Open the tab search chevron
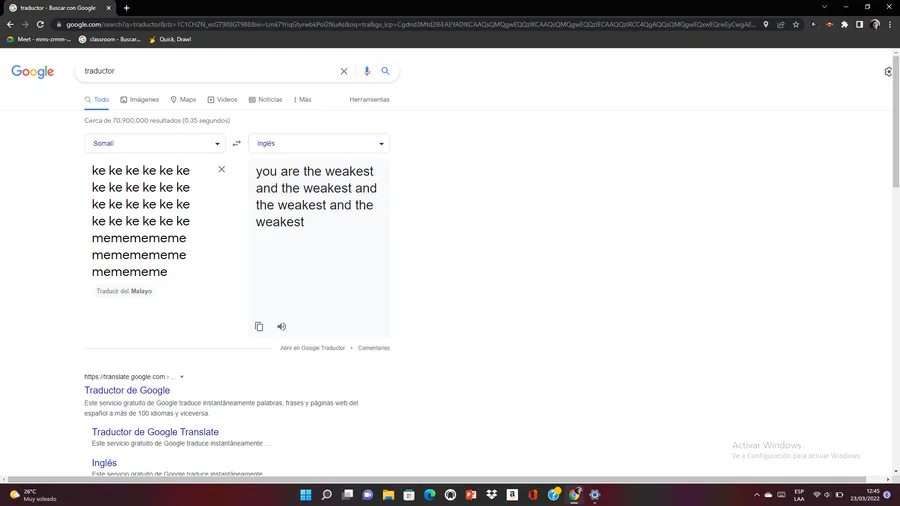 click(x=824, y=7)
